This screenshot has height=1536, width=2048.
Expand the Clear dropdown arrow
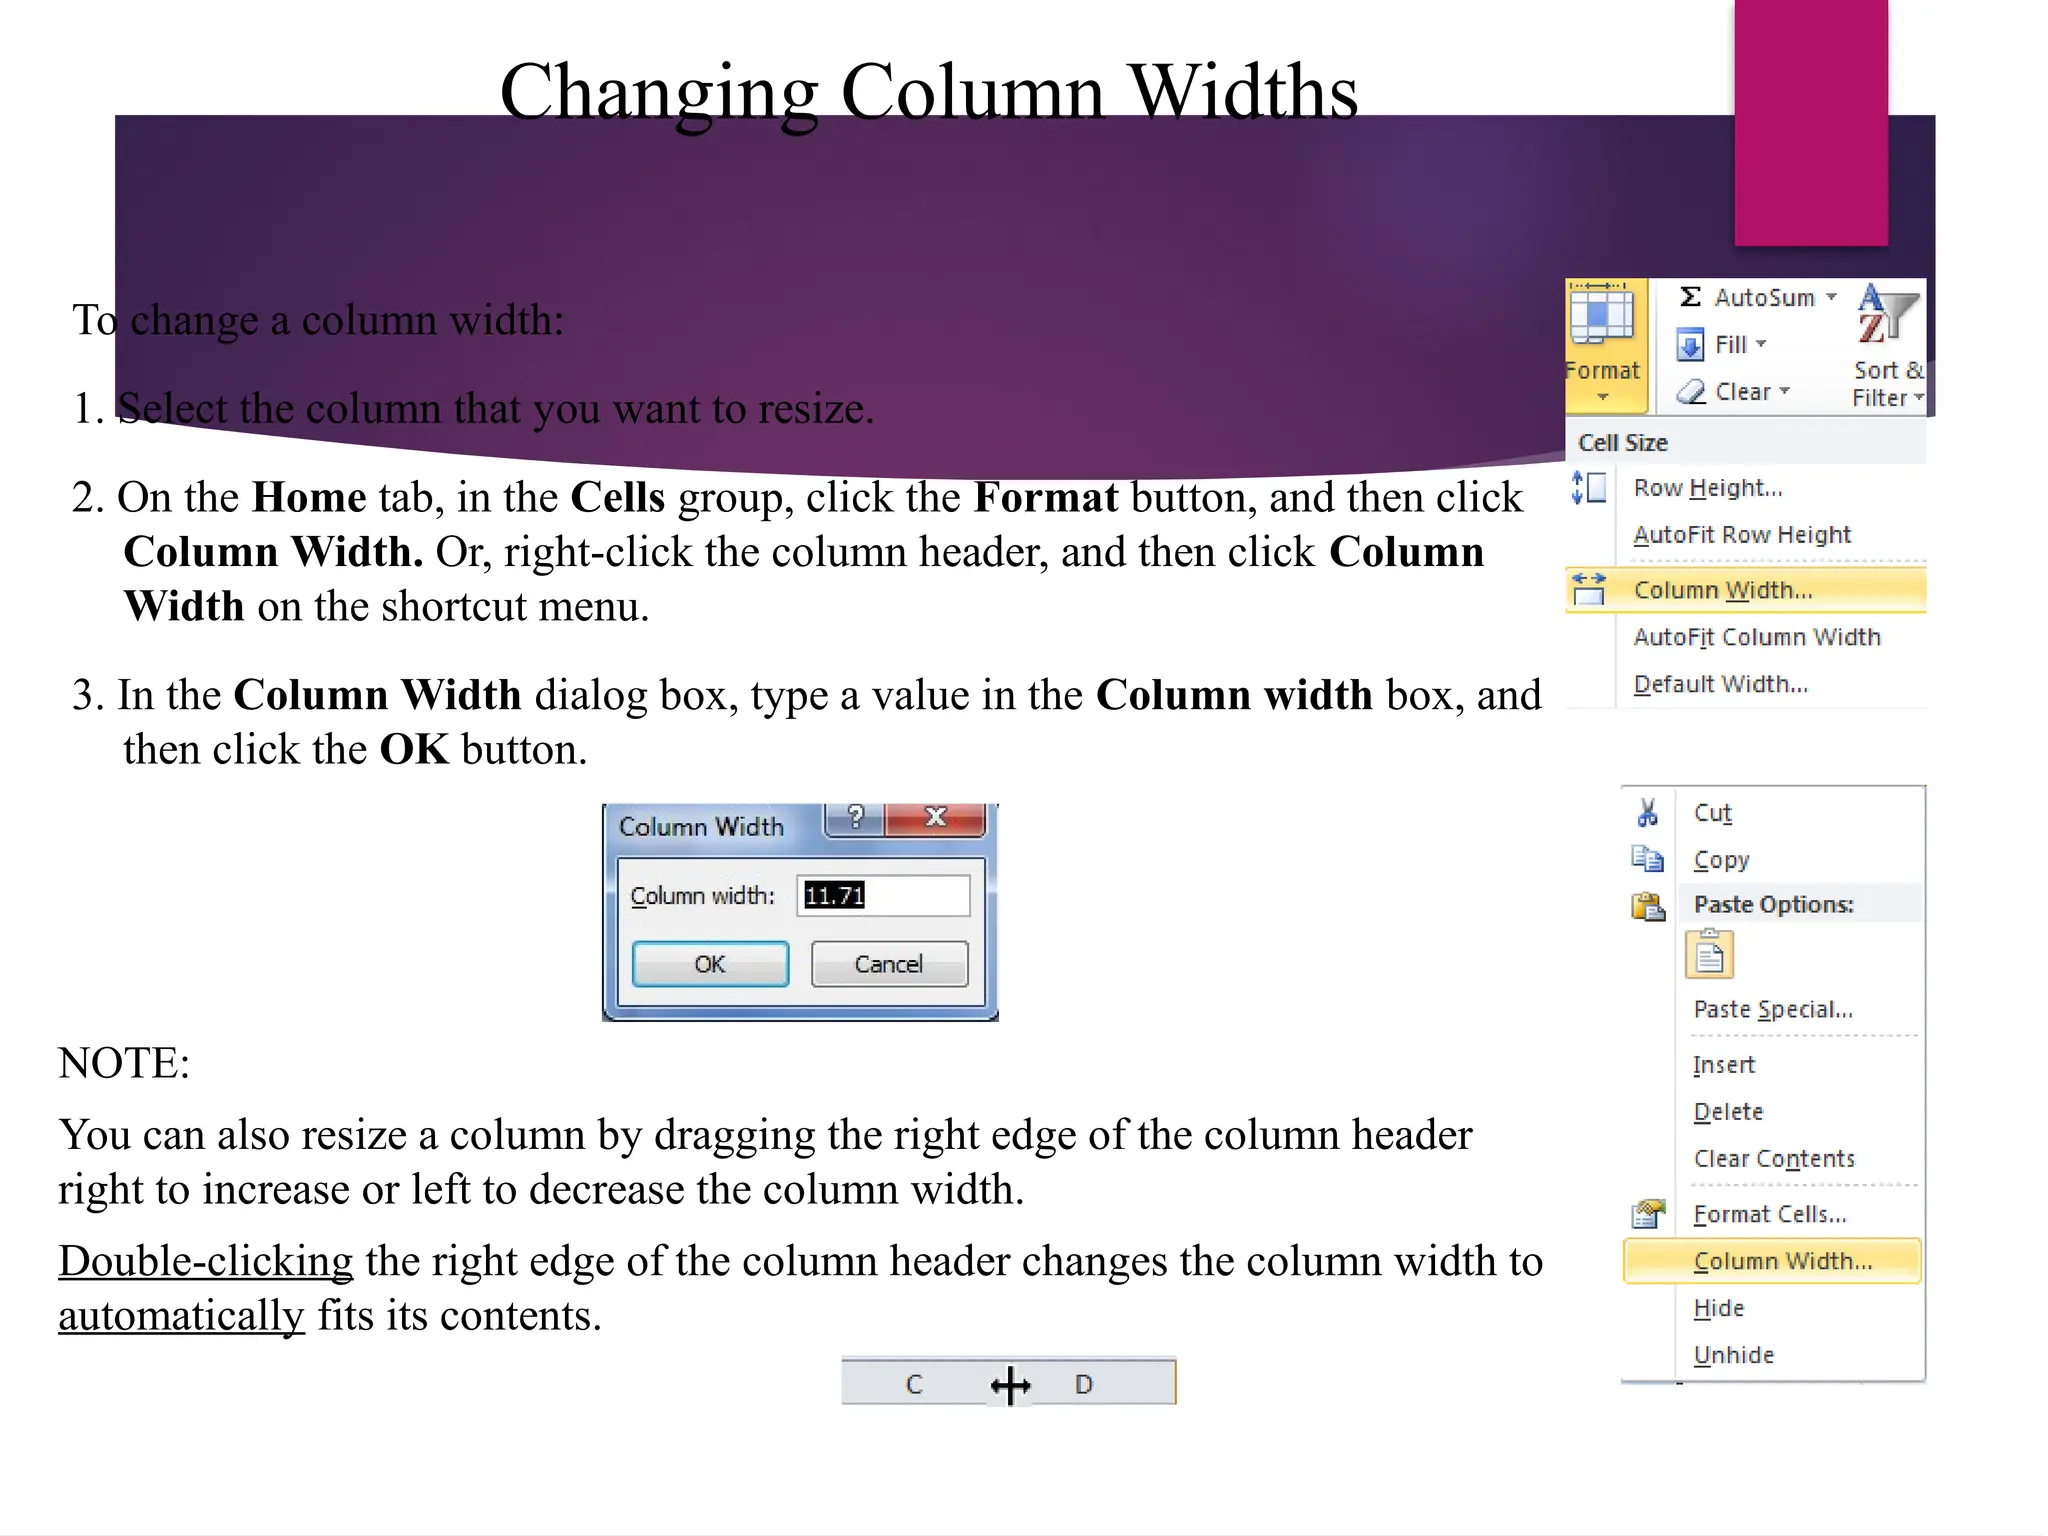pyautogui.click(x=1784, y=391)
